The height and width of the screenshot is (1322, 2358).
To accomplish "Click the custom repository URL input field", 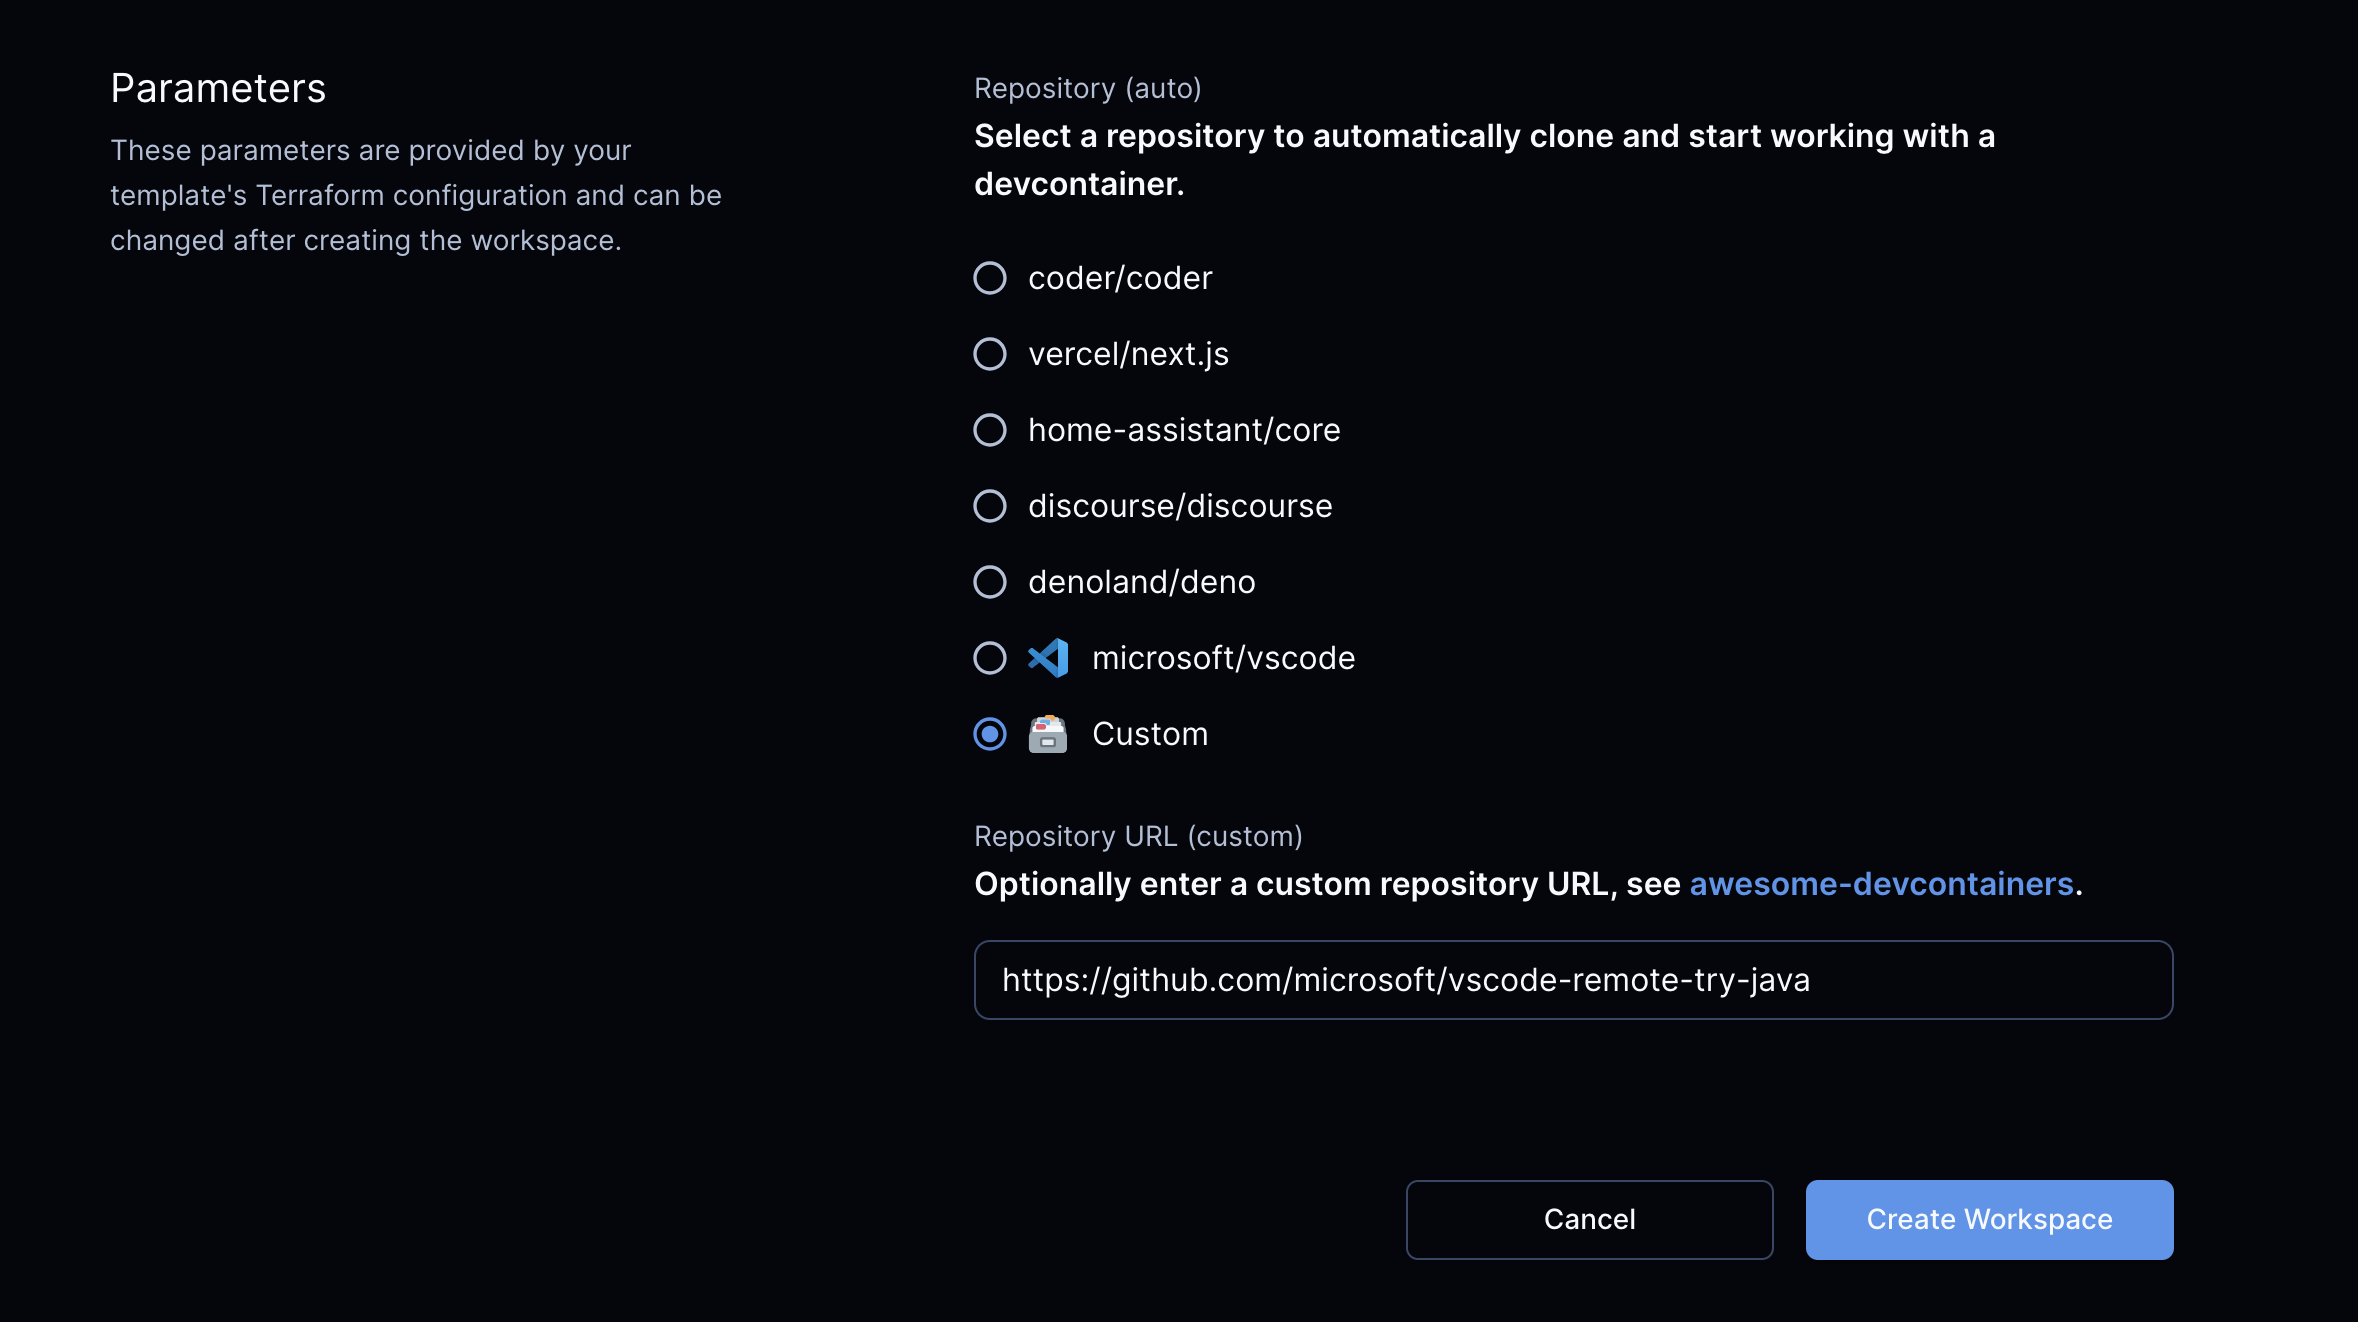I will click(1573, 980).
